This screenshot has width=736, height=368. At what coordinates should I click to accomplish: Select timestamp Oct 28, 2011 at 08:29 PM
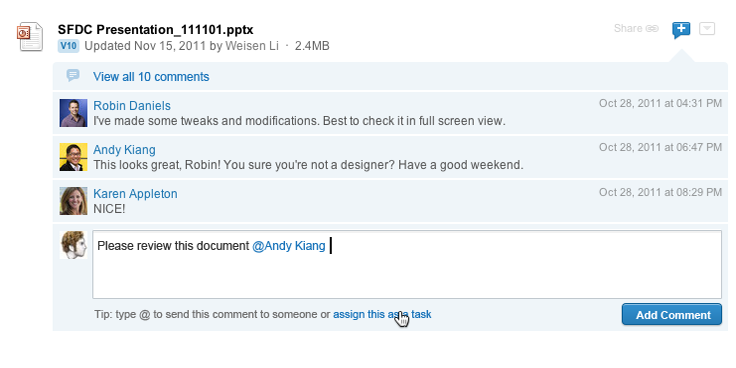pyautogui.click(x=660, y=192)
